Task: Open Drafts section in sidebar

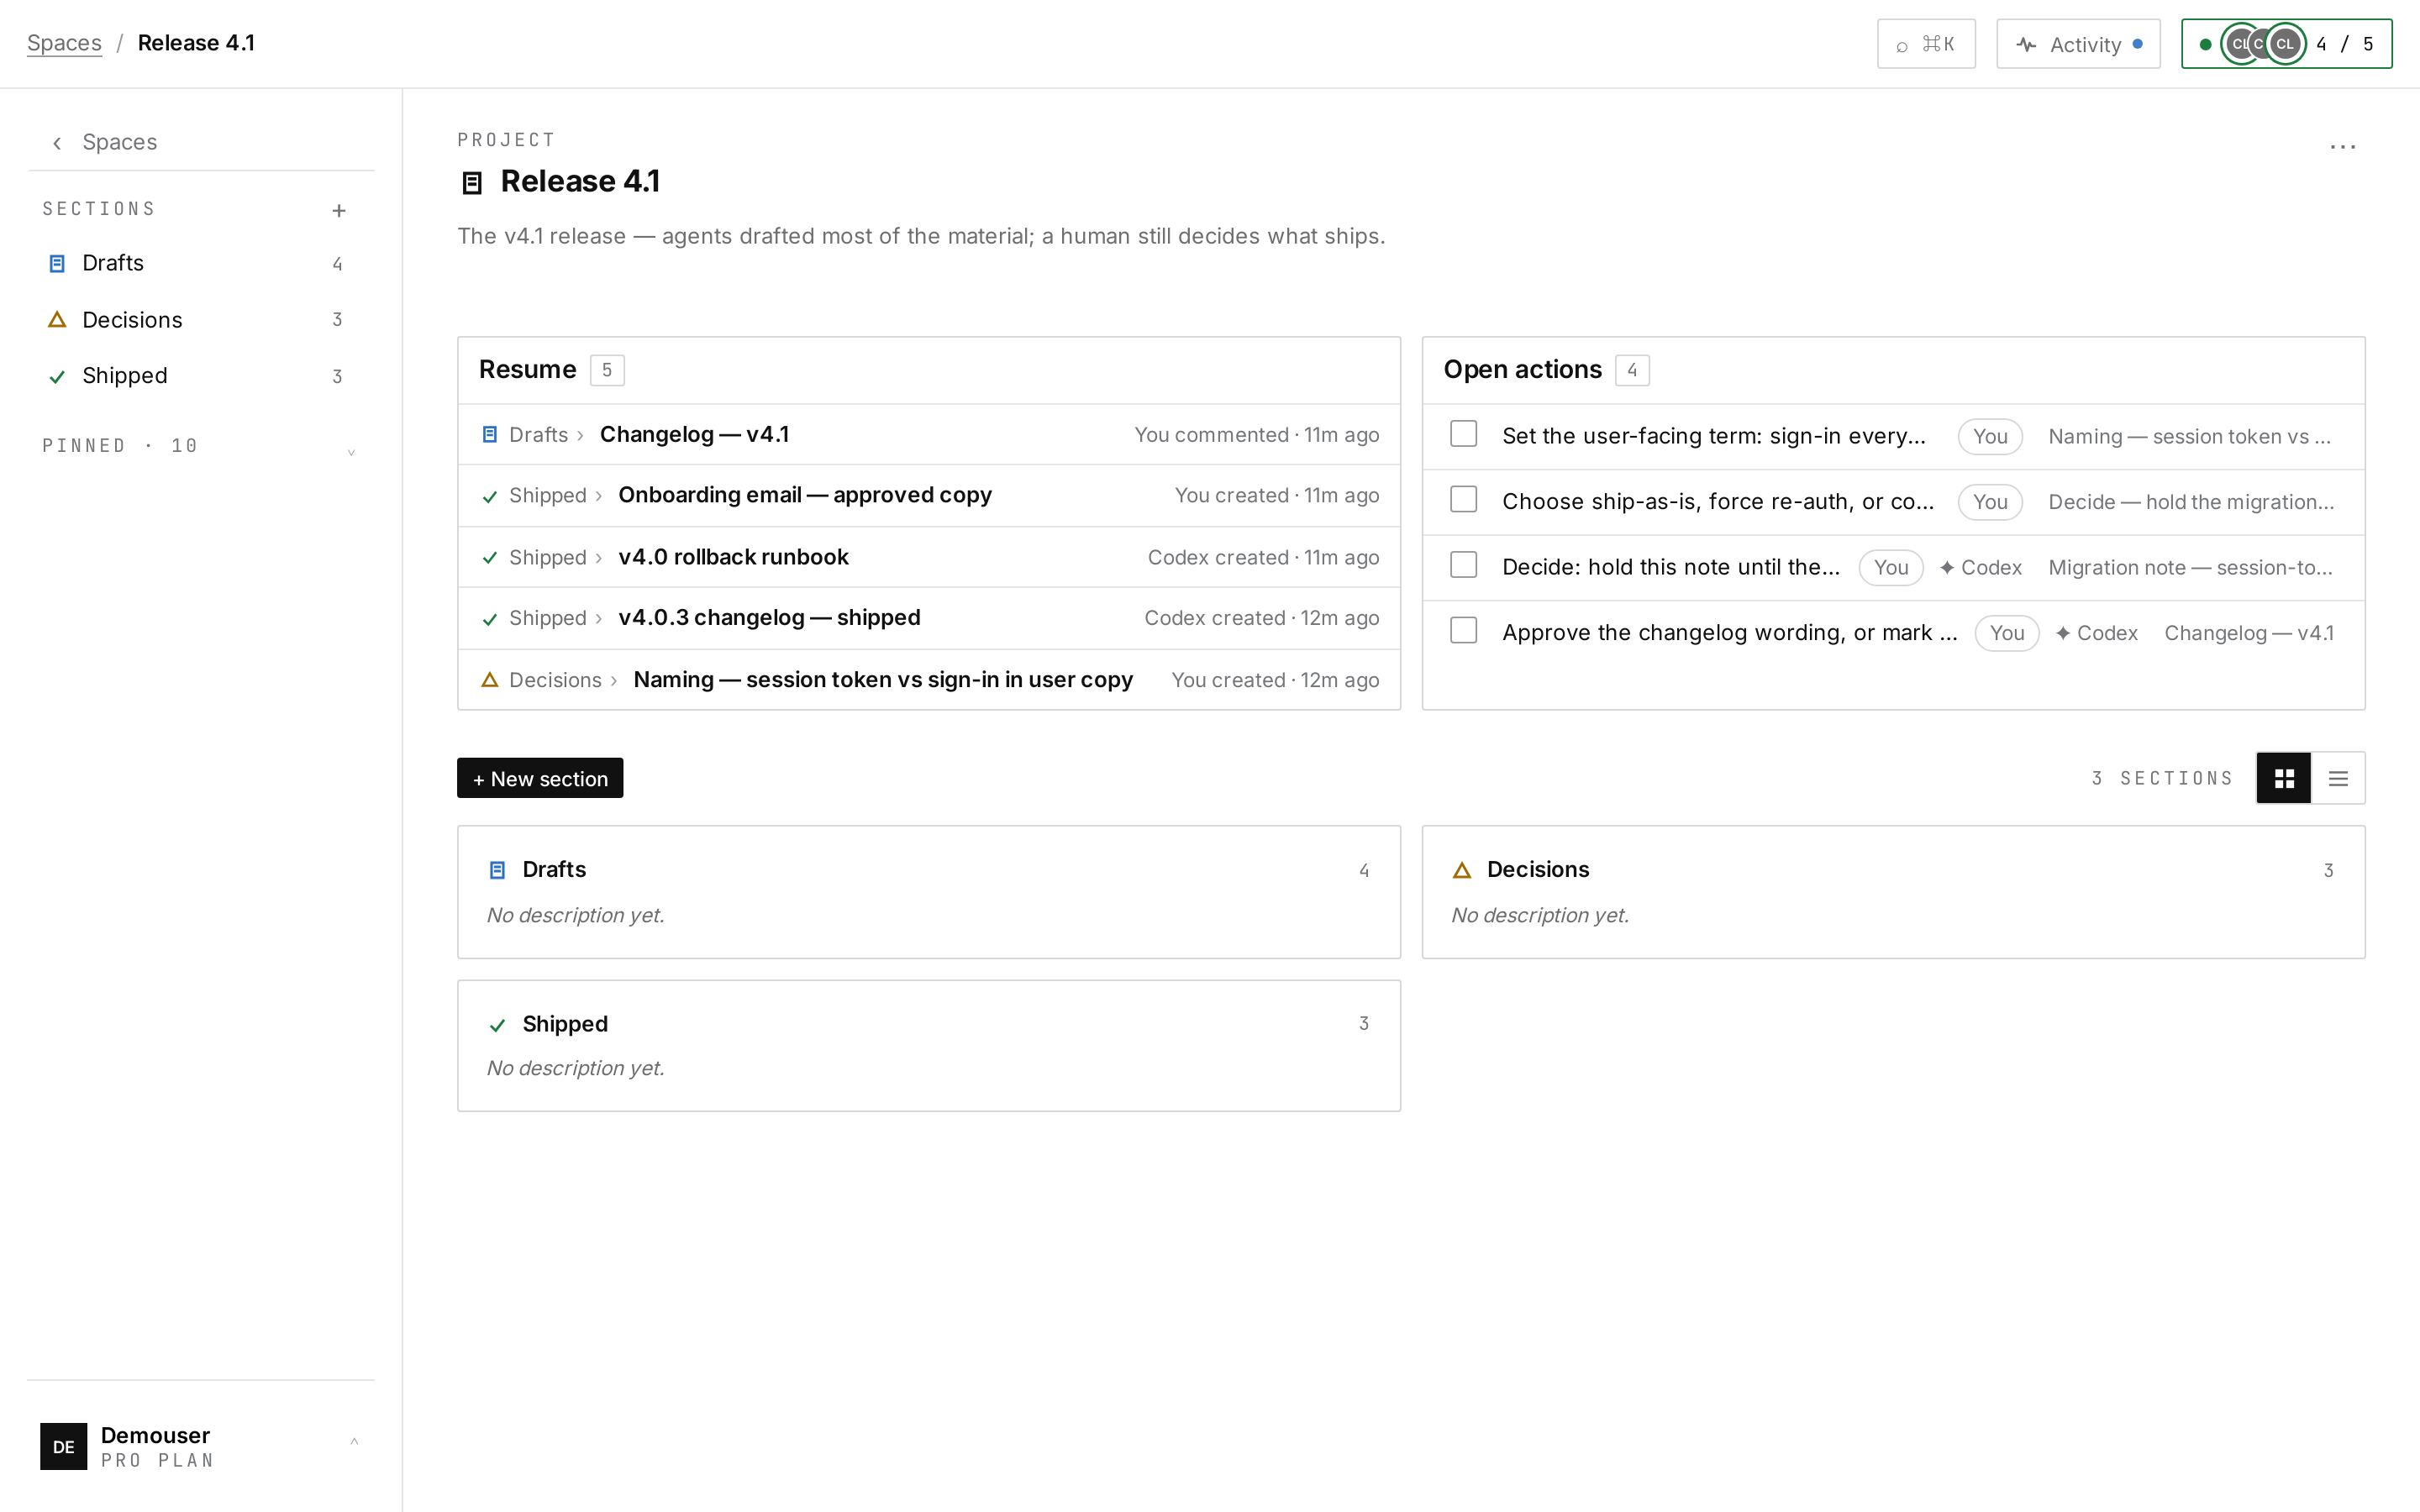Action: click(x=200, y=263)
